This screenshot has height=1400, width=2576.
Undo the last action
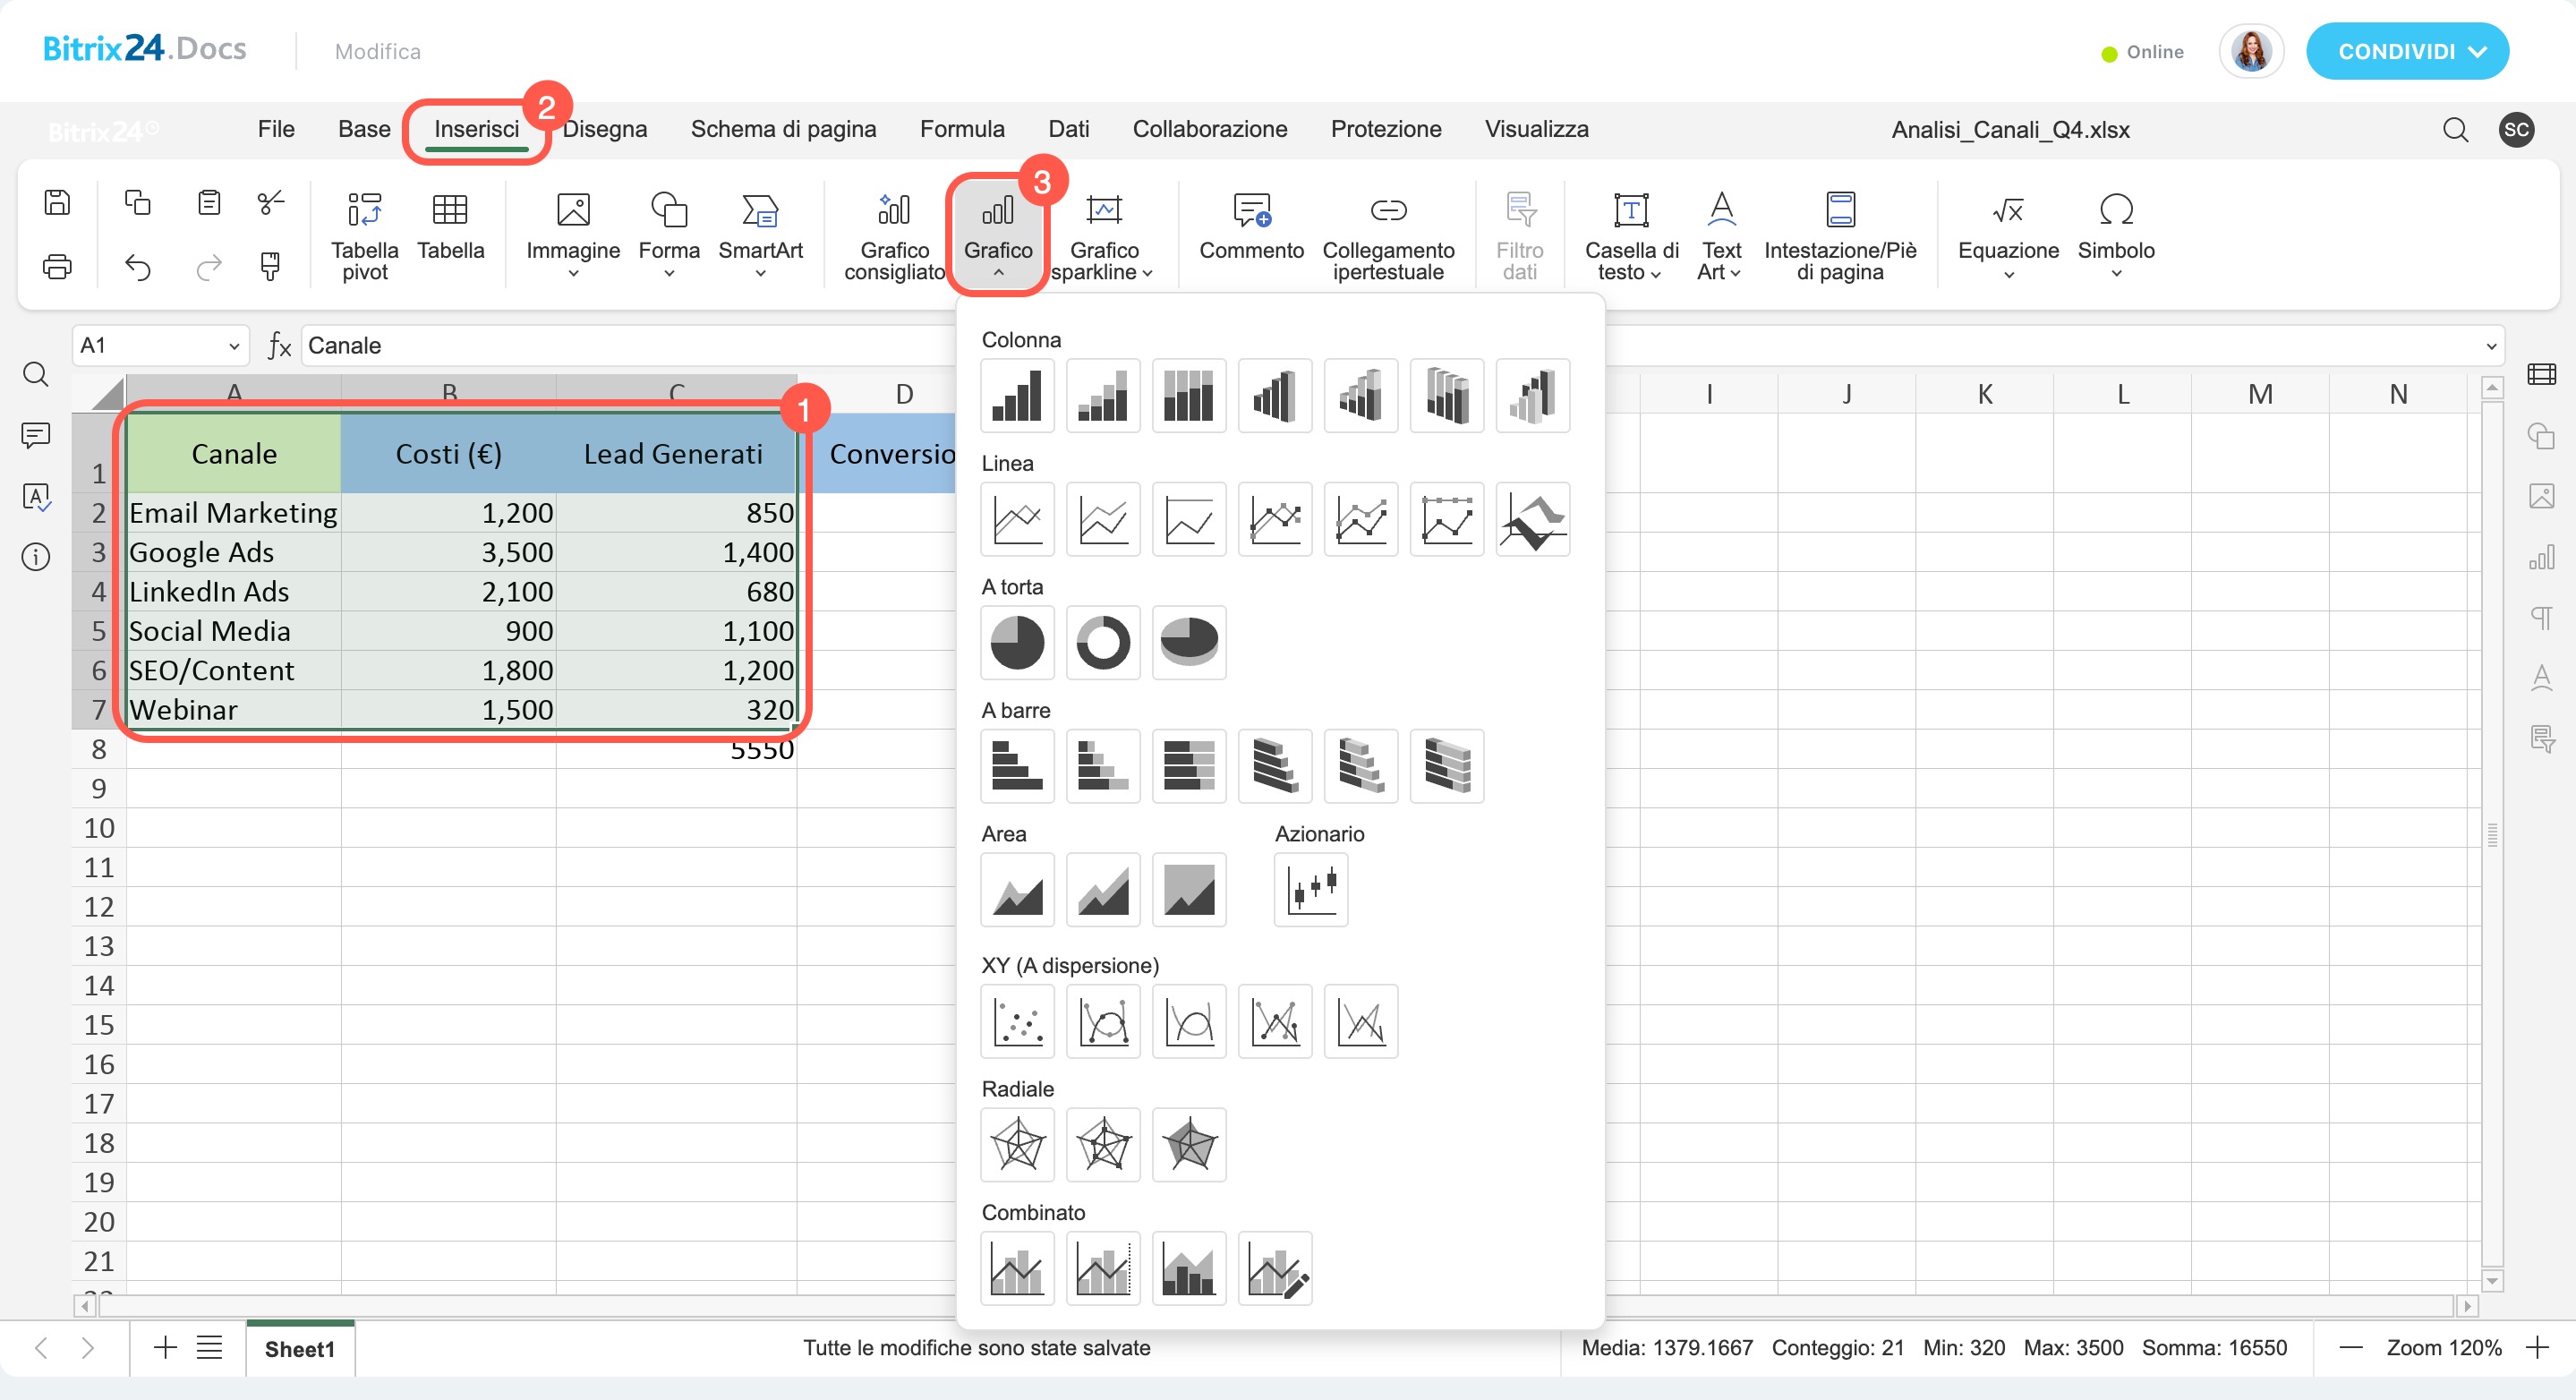pyautogui.click(x=138, y=267)
